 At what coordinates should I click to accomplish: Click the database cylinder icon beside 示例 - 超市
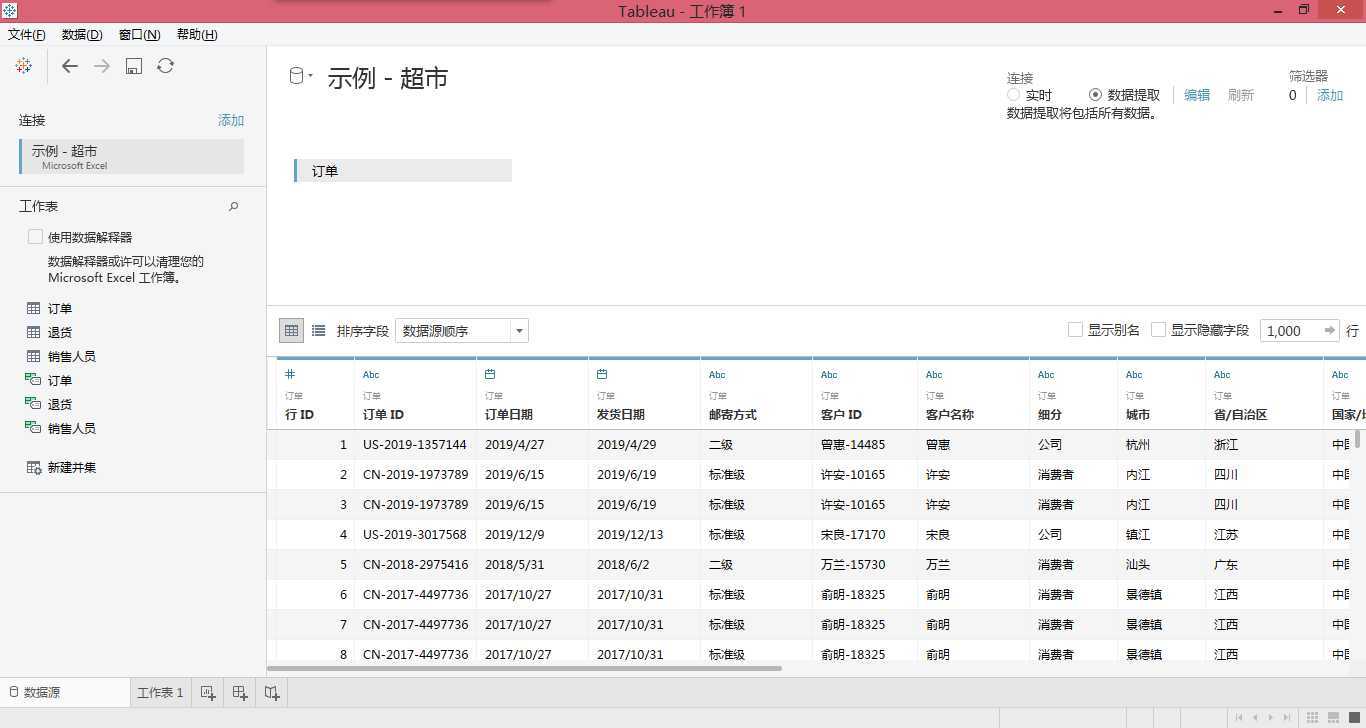296,76
